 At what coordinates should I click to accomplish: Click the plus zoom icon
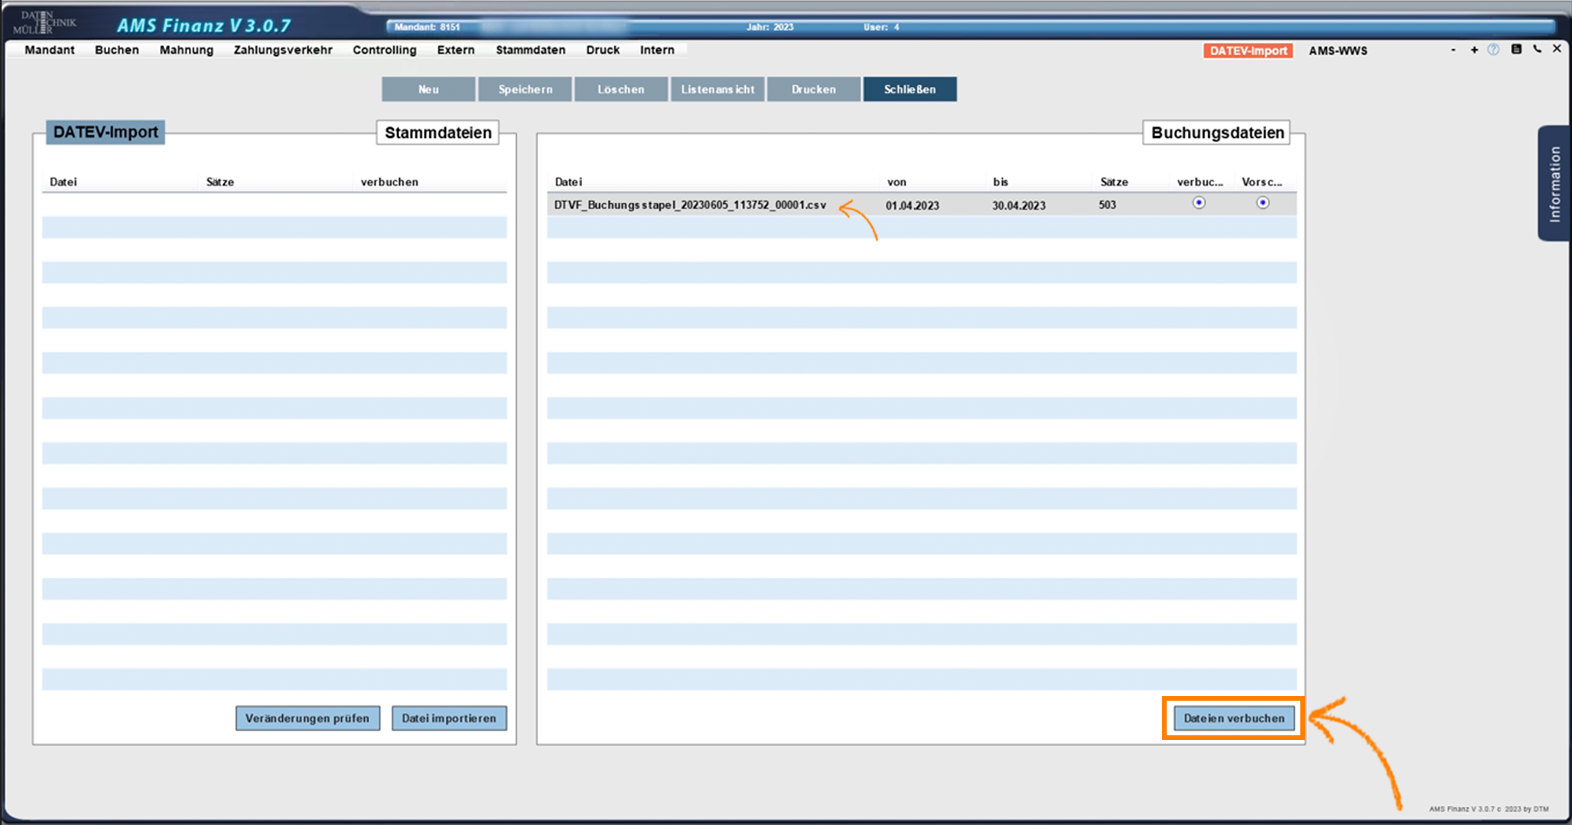coord(1474,50)
